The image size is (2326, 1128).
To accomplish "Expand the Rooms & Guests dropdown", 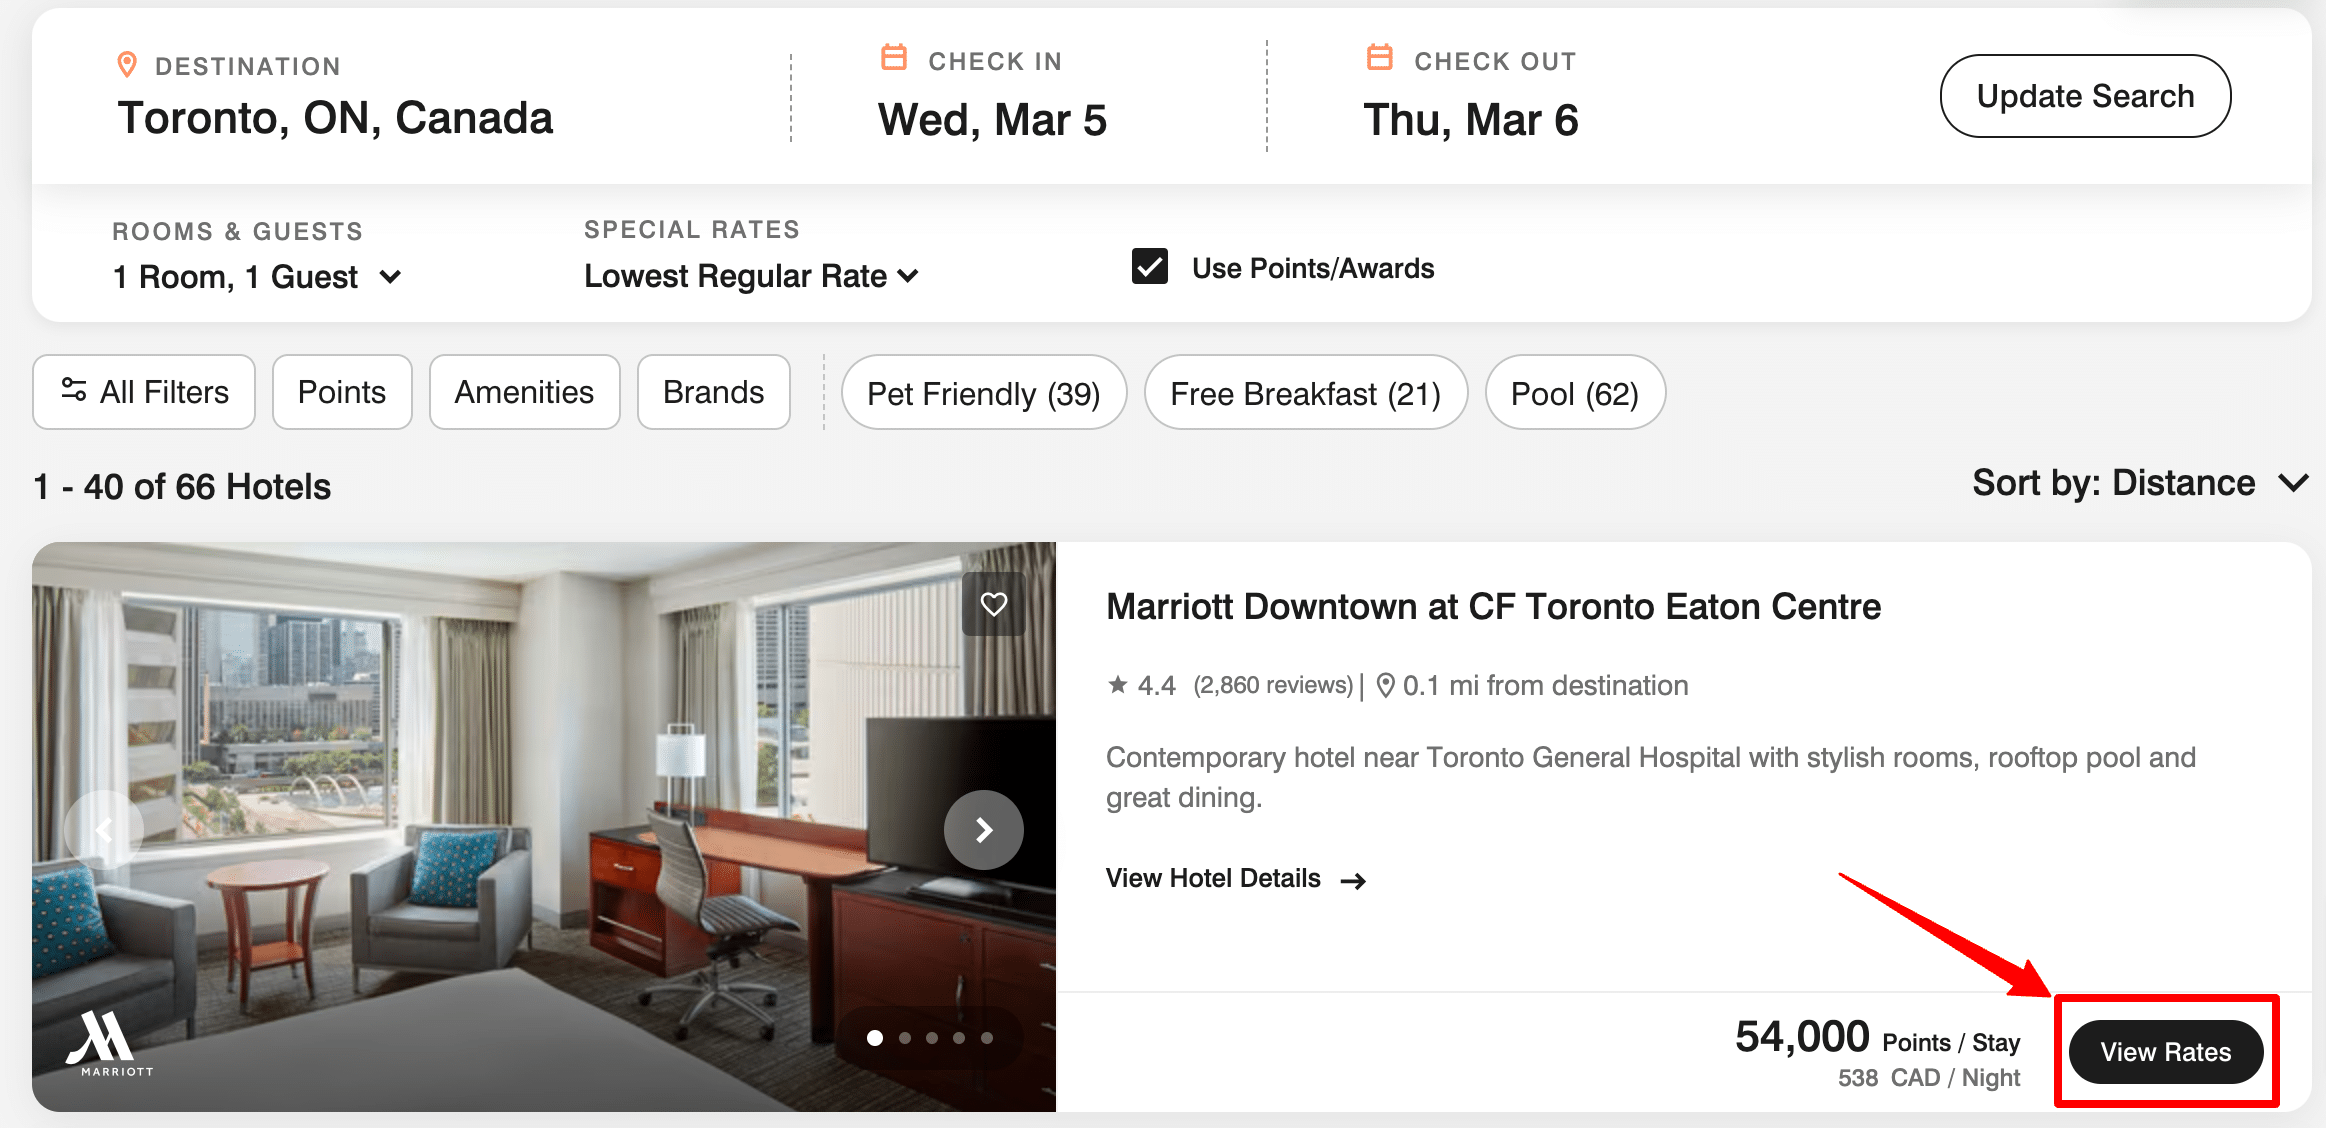I will tap(257, 277).
